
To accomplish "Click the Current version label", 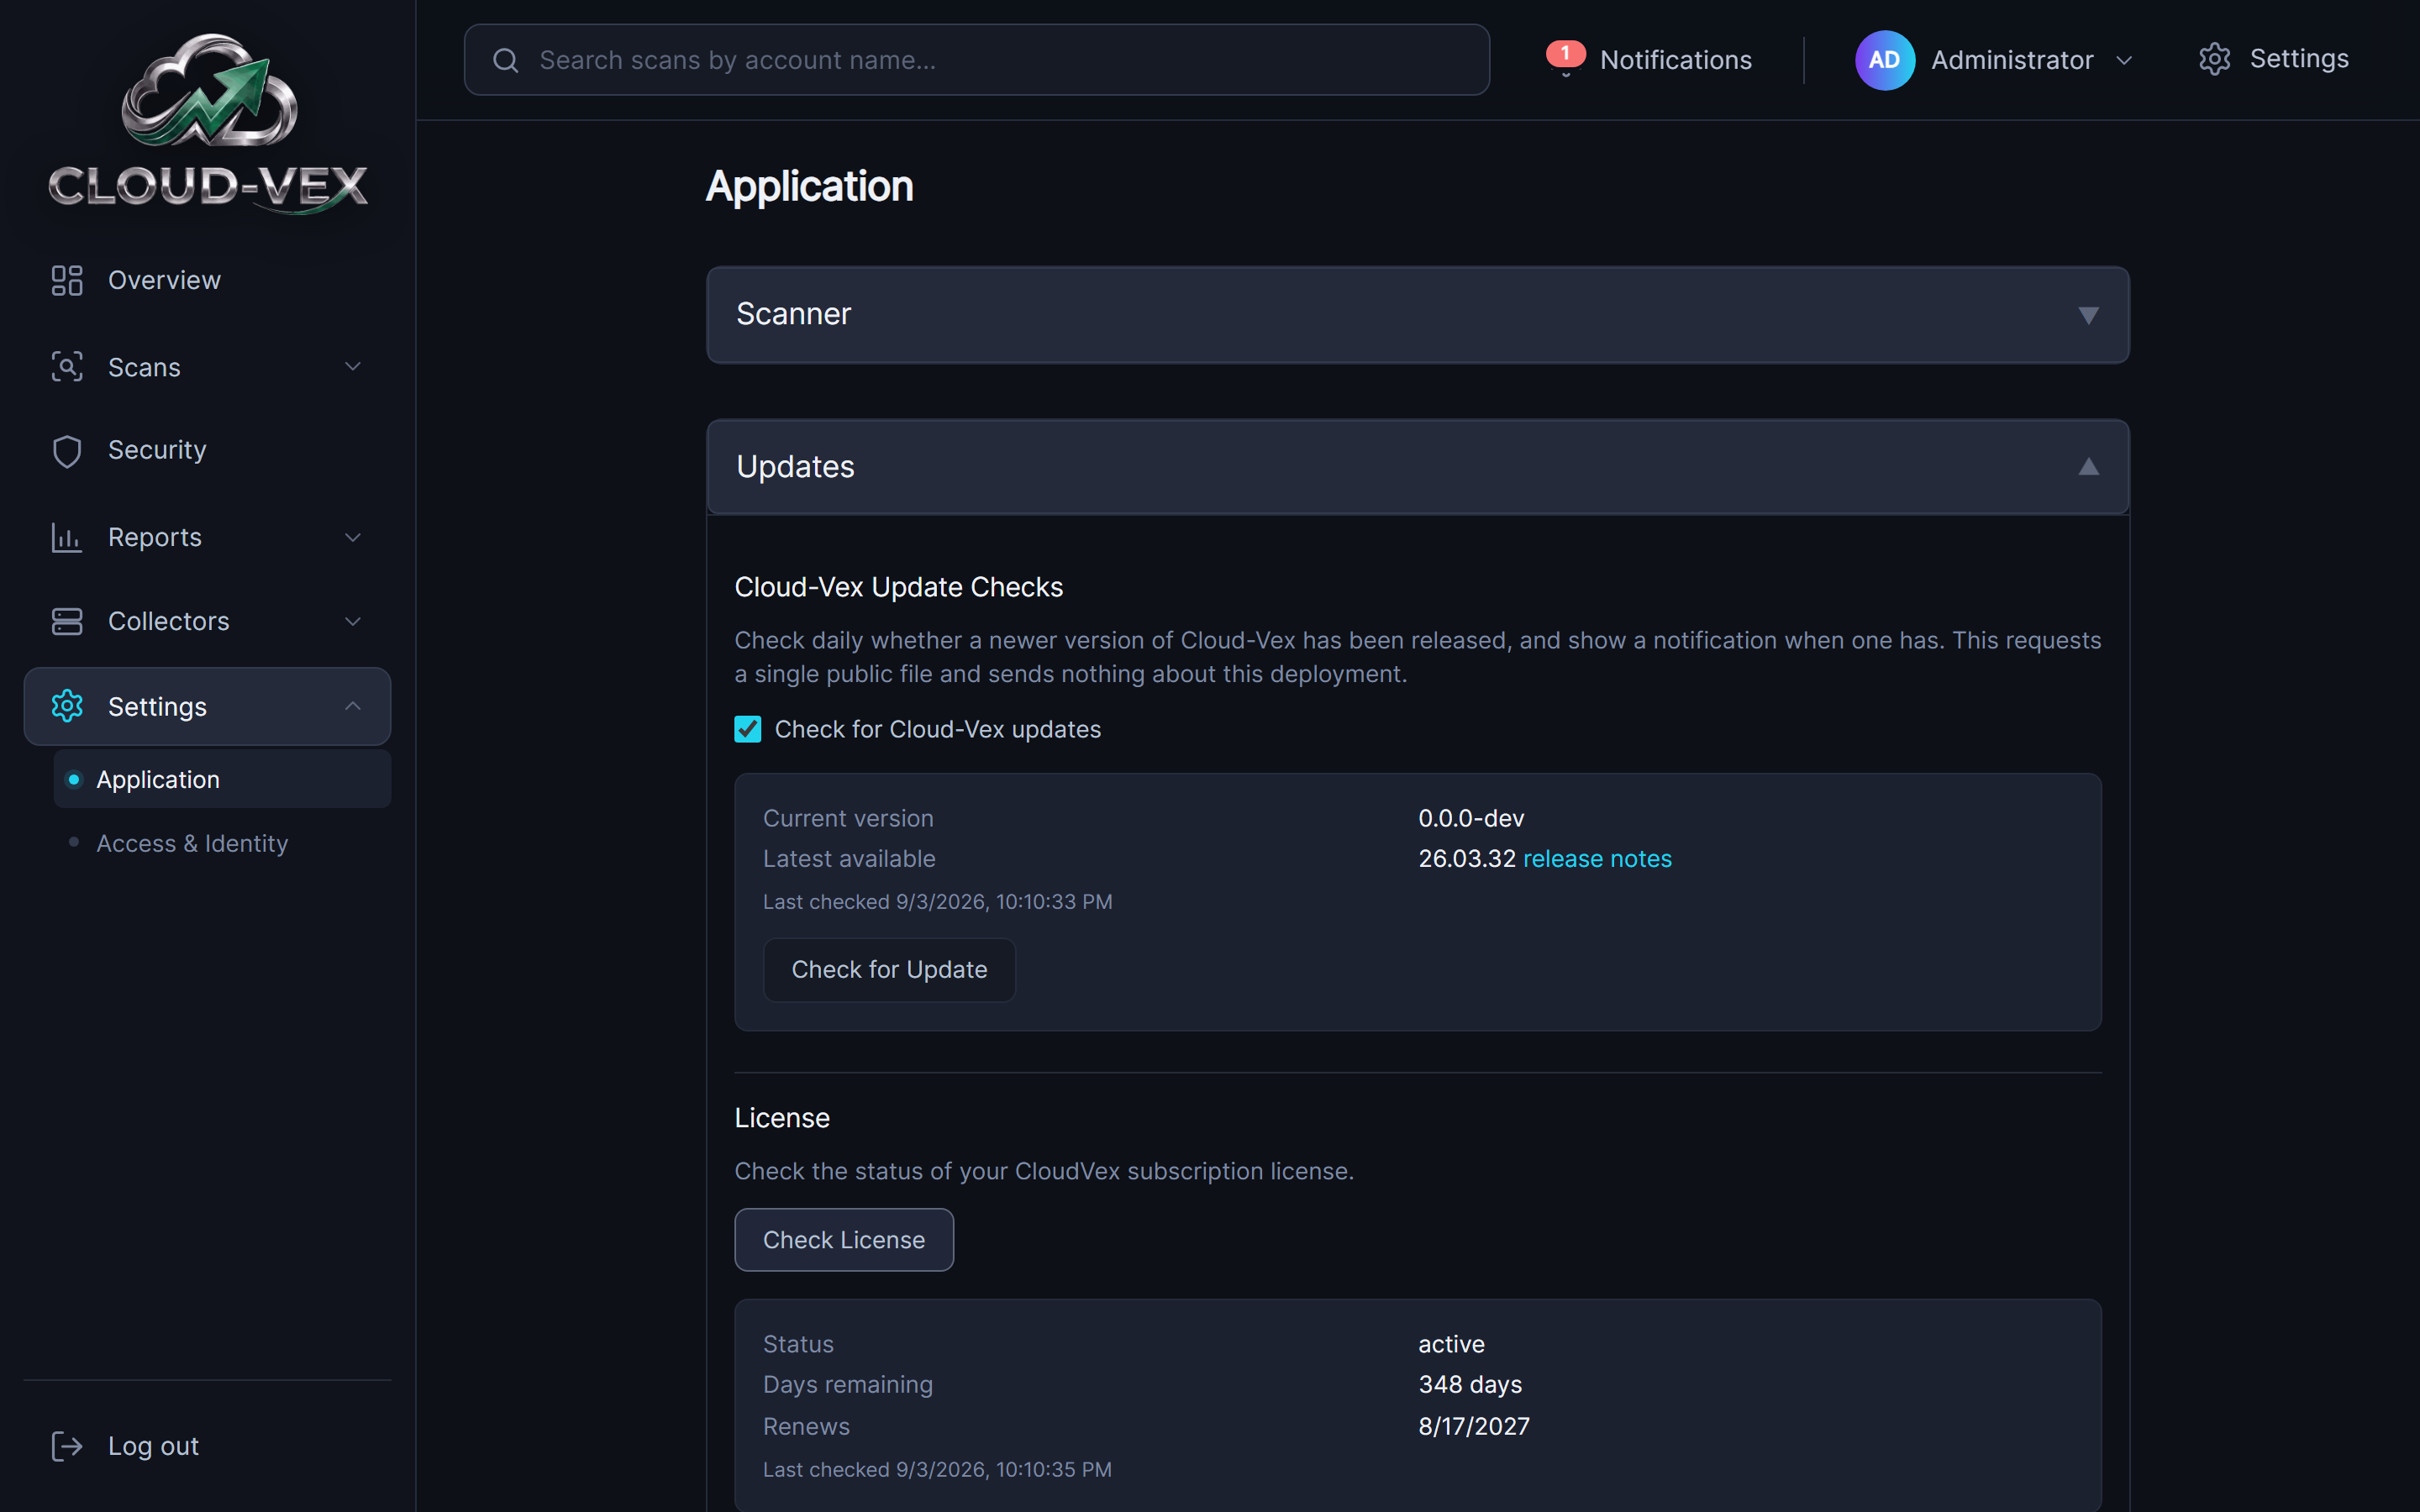I will [x=848, y=818].
